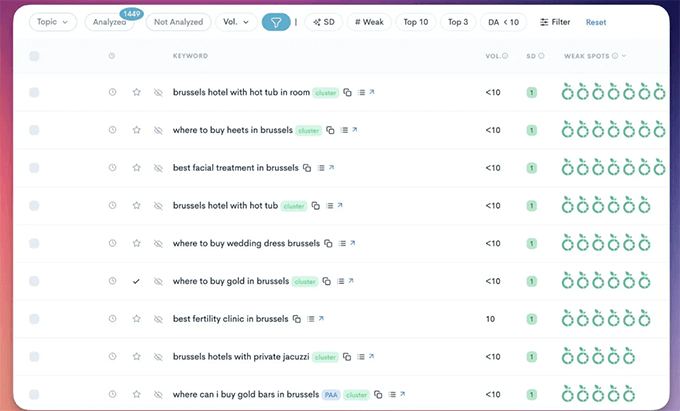
Task: Copy the 'brussels hotel with hot tub in room' keyword
Action: pyautogui.click(x=347, y=92)
